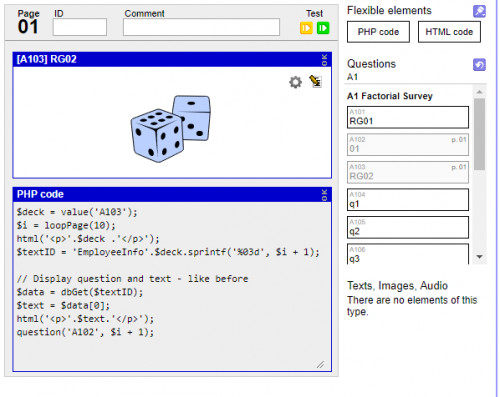500x397 pixels.
Task: Click the line "question('A102', $i + 1);"
Action: [x=85, y=332]
